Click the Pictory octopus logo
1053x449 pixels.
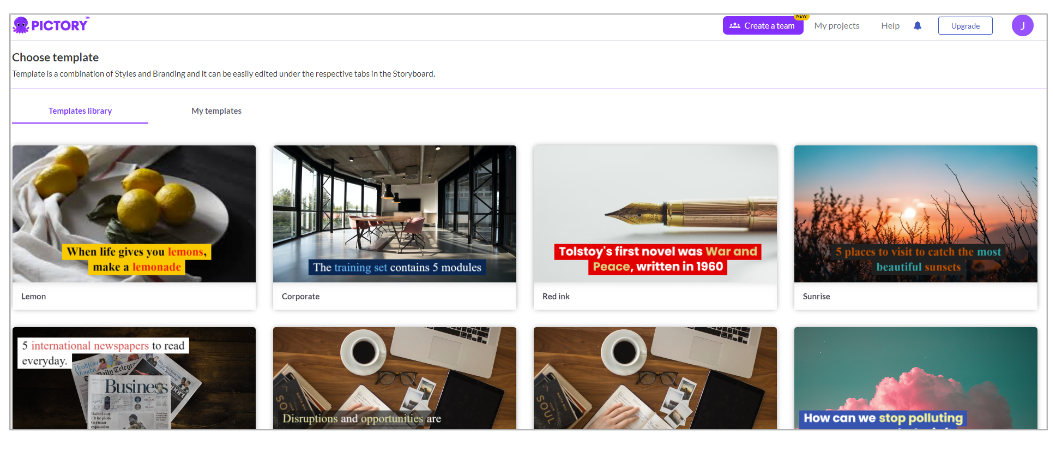pyautogui.click(x=50, y=26)
